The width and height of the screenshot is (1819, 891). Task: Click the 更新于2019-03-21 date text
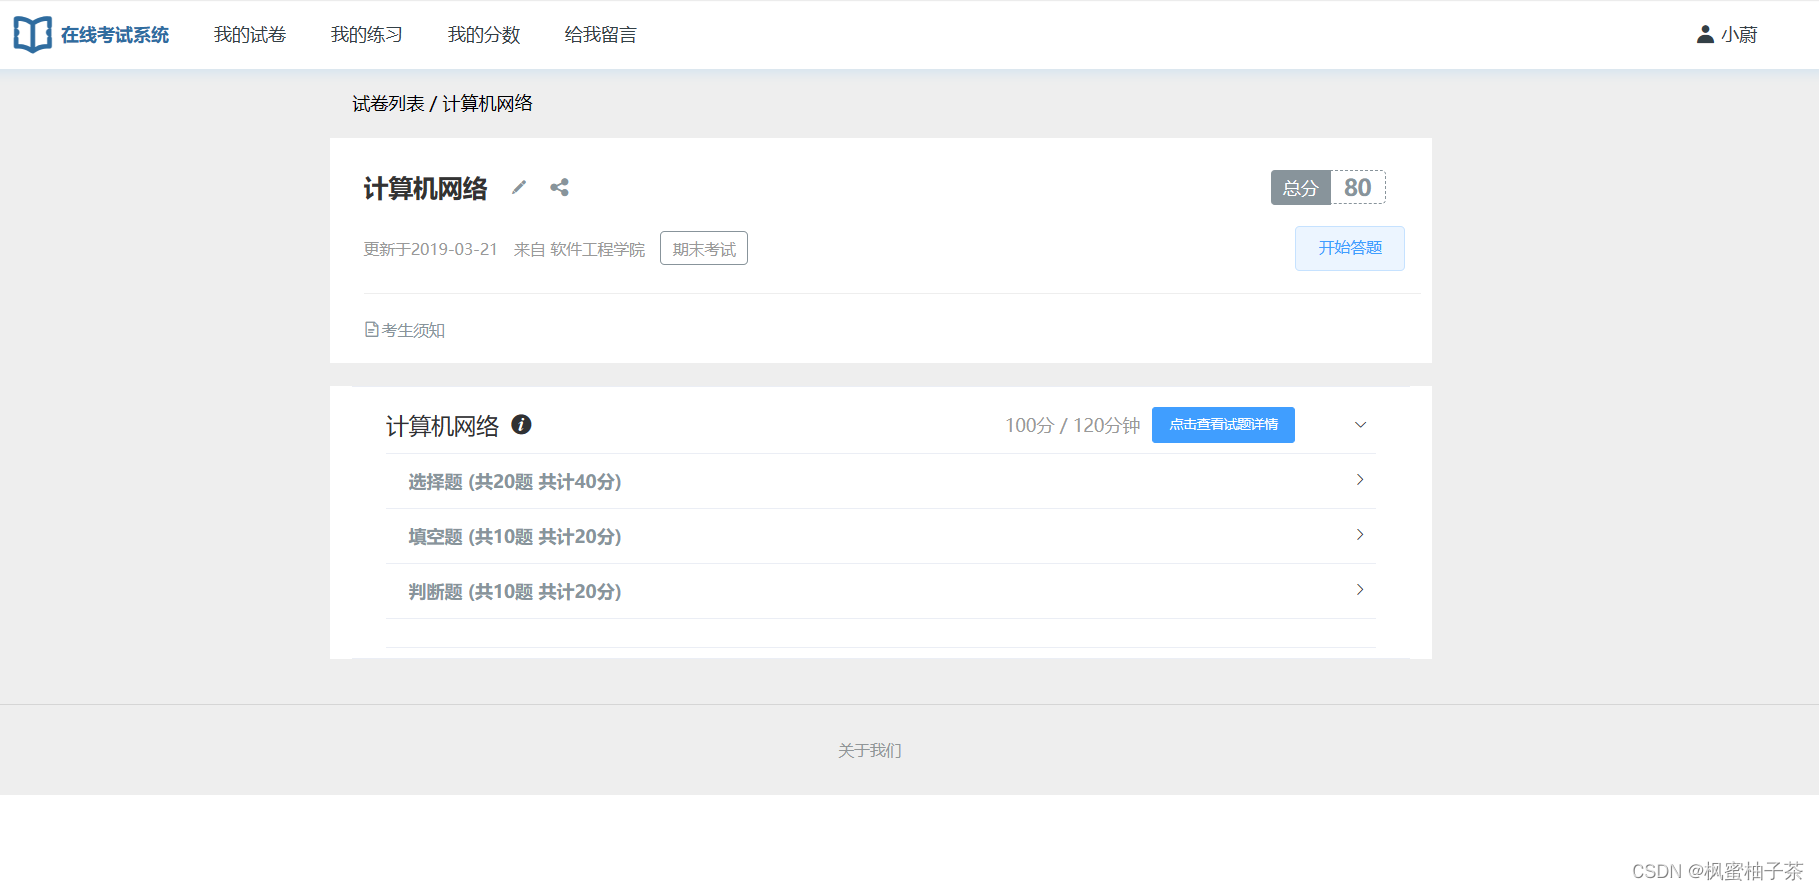pyautogui.click(x=430, y=249)
